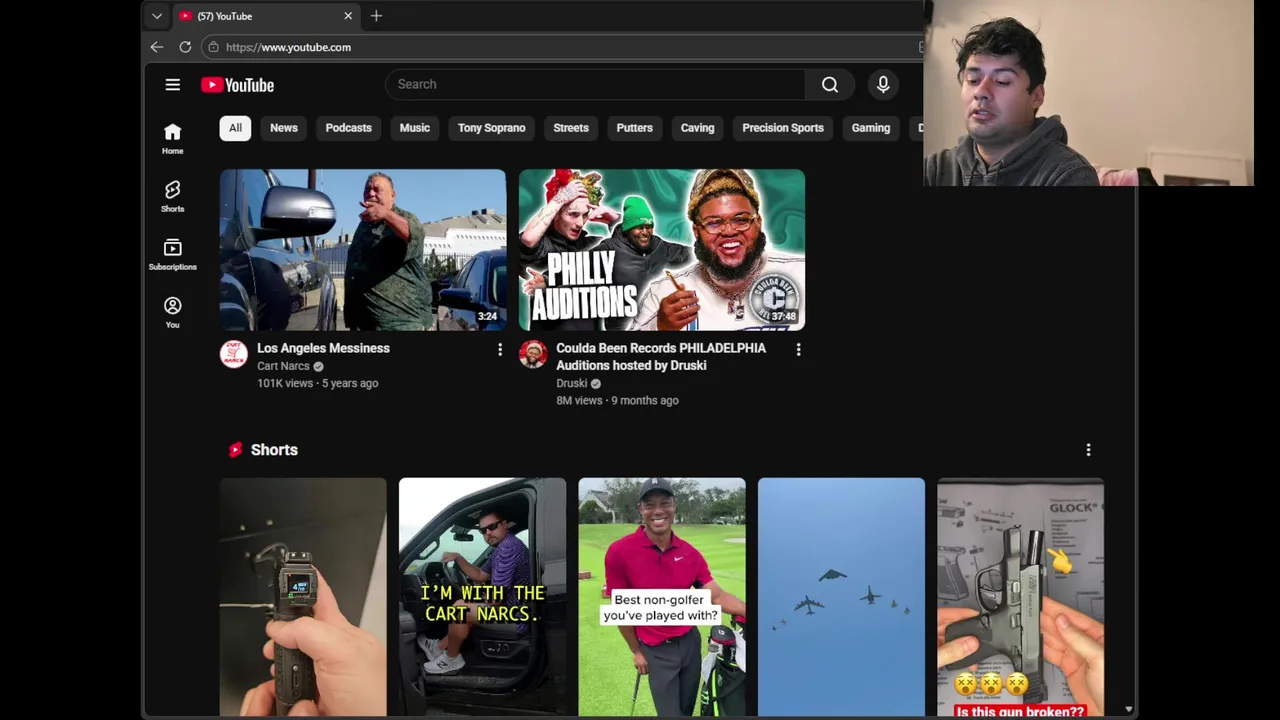Click the site info icon beside URL
The image size is (1280, 720).
(213, 47)
